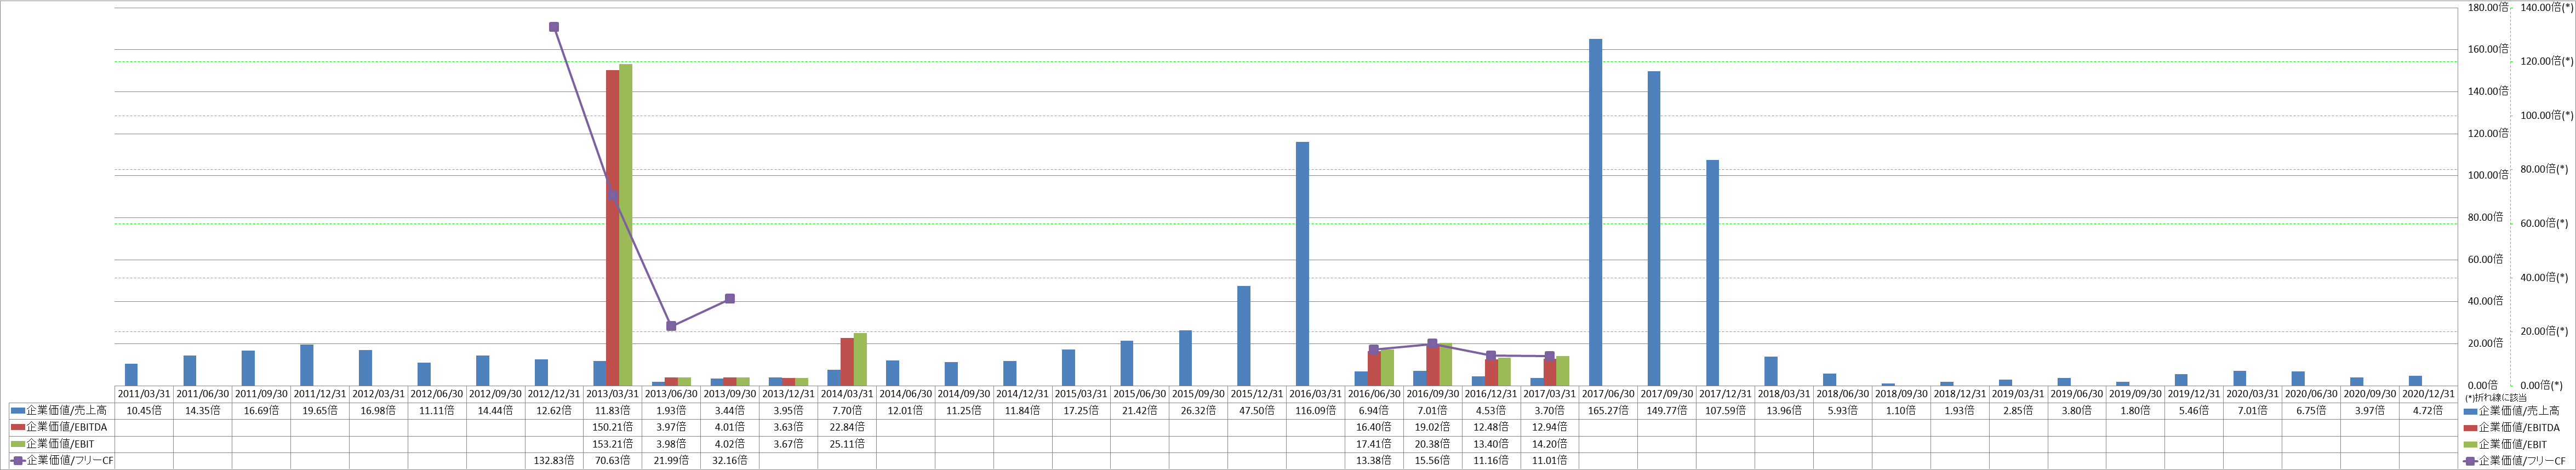Click the 13.38倍 free CF cell
This screenshot has height=470, width=2576.
point(1375,461)
